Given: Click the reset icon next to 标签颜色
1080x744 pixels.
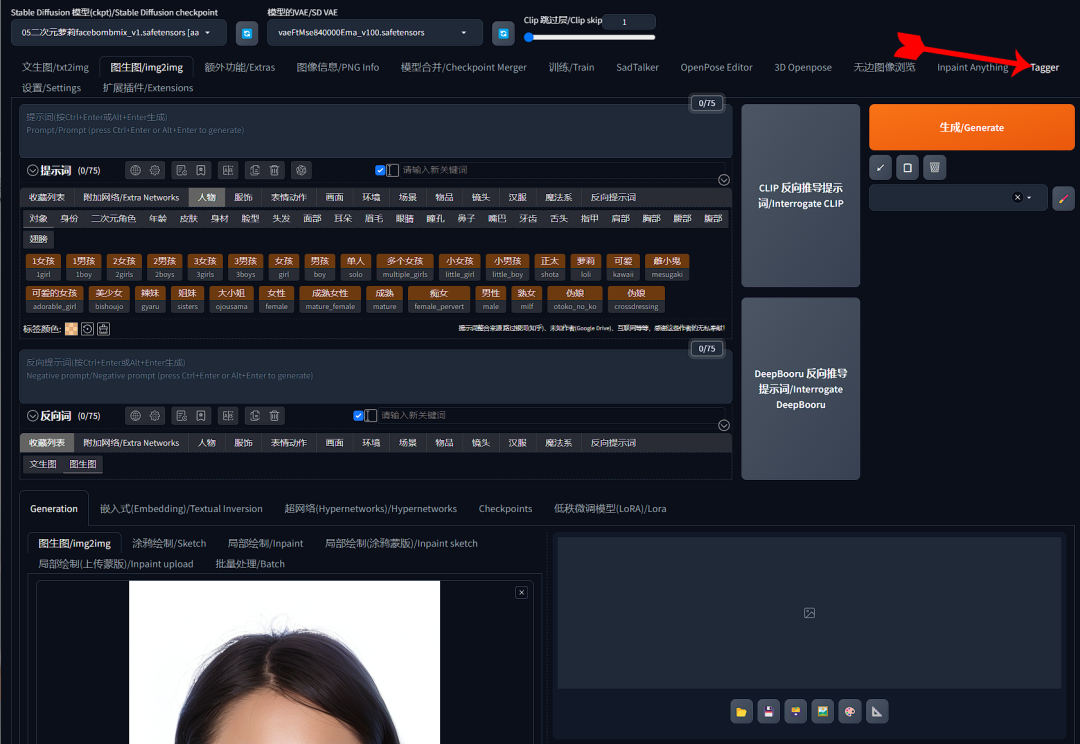Looking at the screenshot, I should [x=87, y=329].
